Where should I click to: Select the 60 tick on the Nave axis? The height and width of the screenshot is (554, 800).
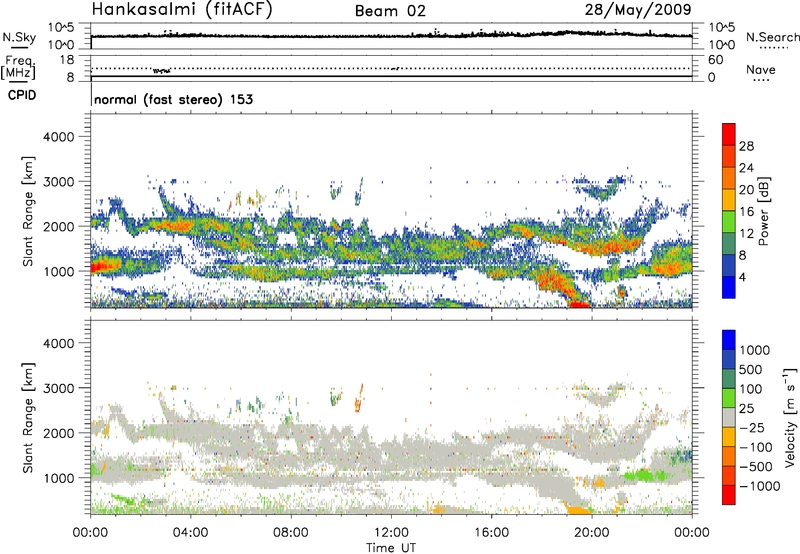[x=715, y=60]
